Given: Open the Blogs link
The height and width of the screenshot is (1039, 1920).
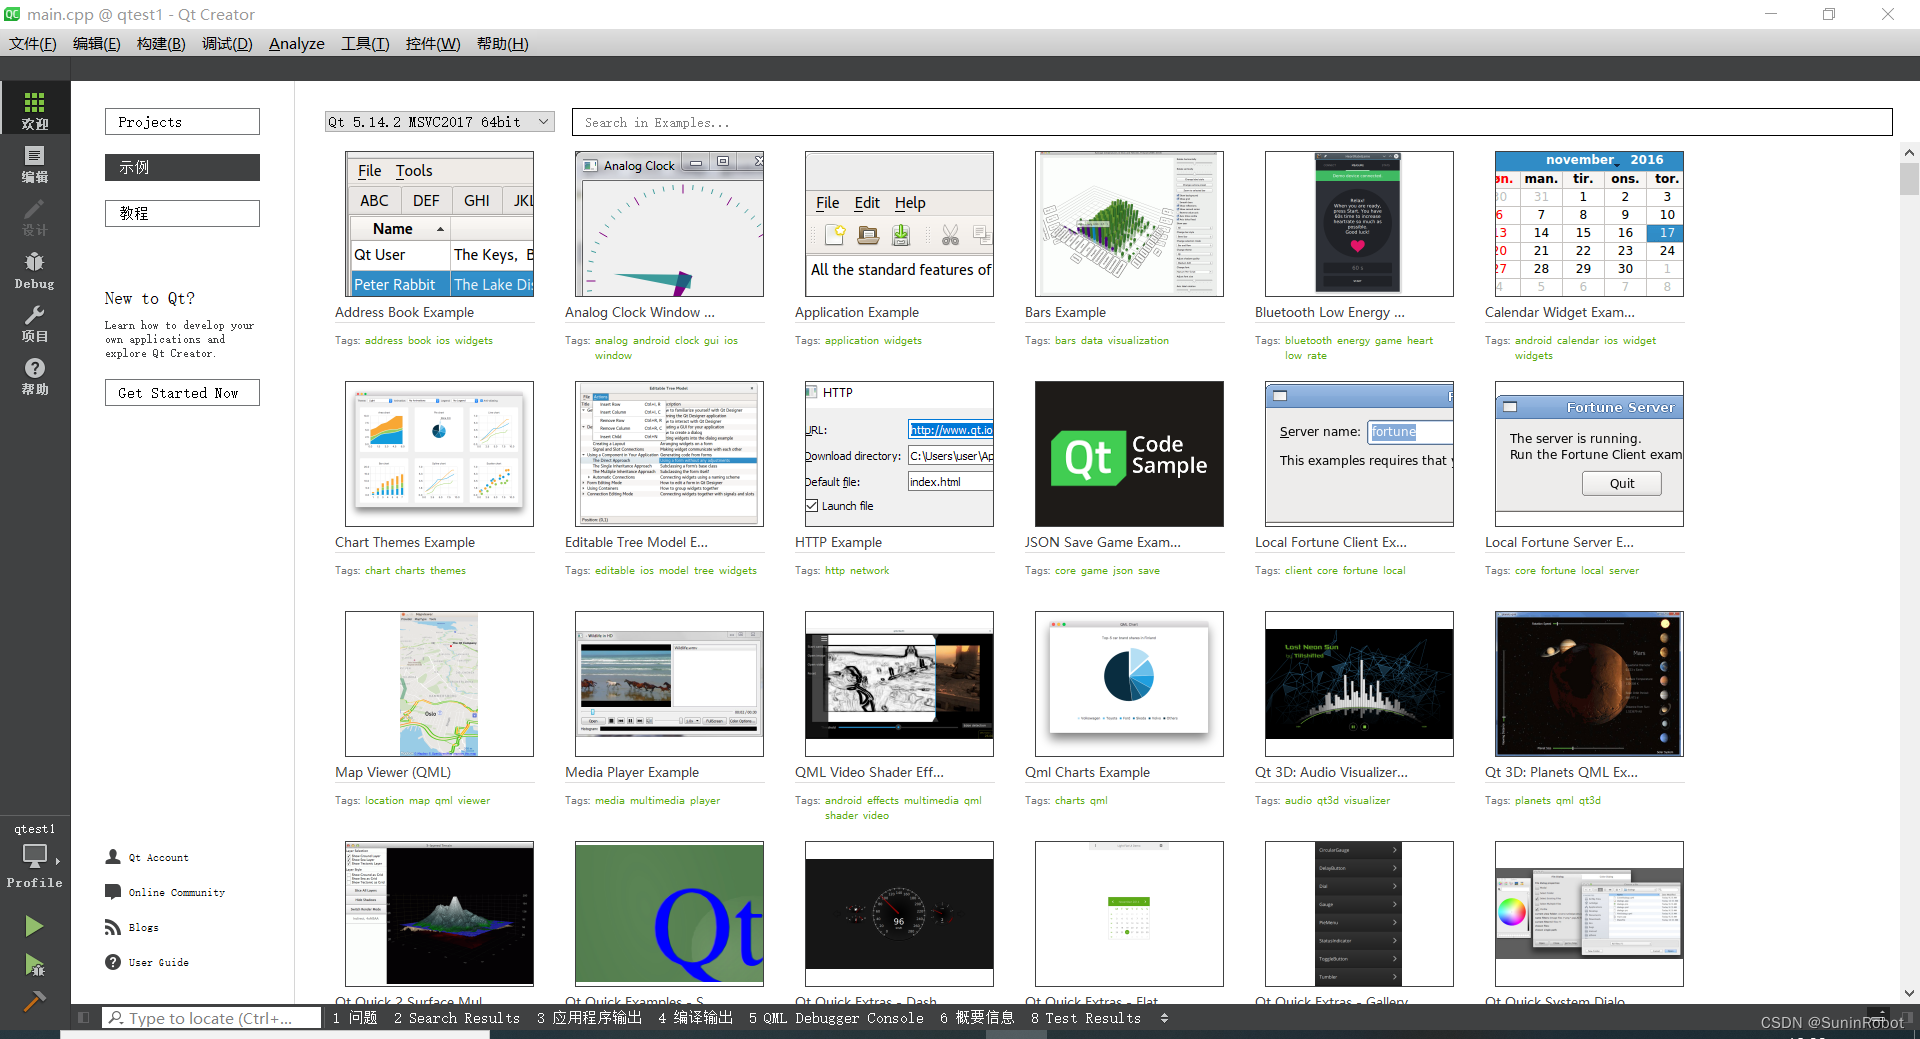Looking at the screenshot, I should coord(144,928).
